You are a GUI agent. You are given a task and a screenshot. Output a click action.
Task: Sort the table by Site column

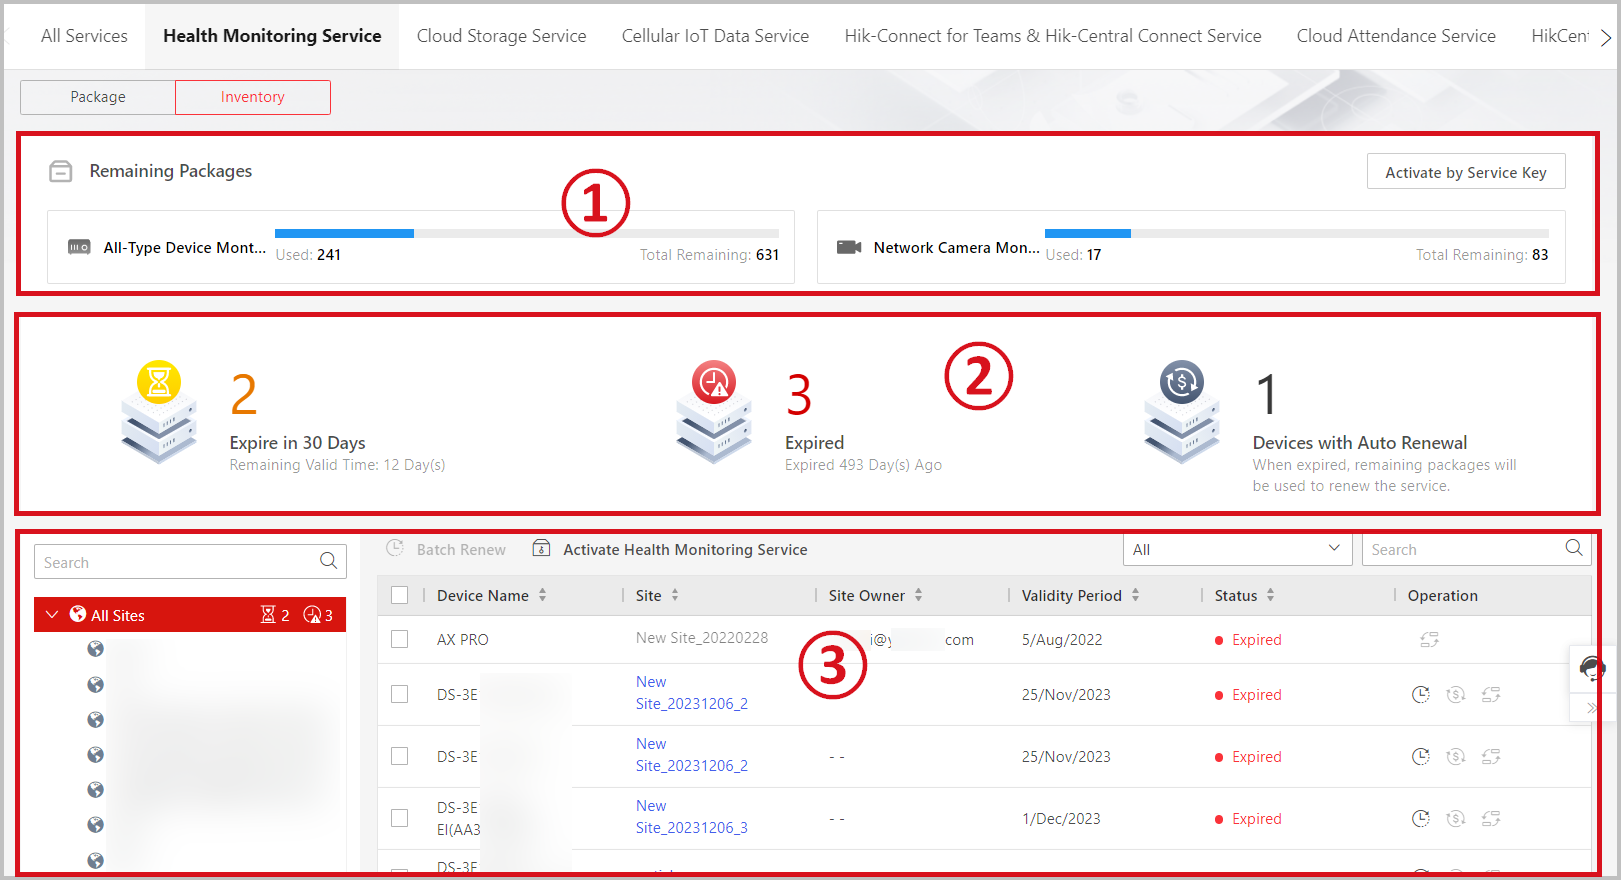tap(675, 595)
